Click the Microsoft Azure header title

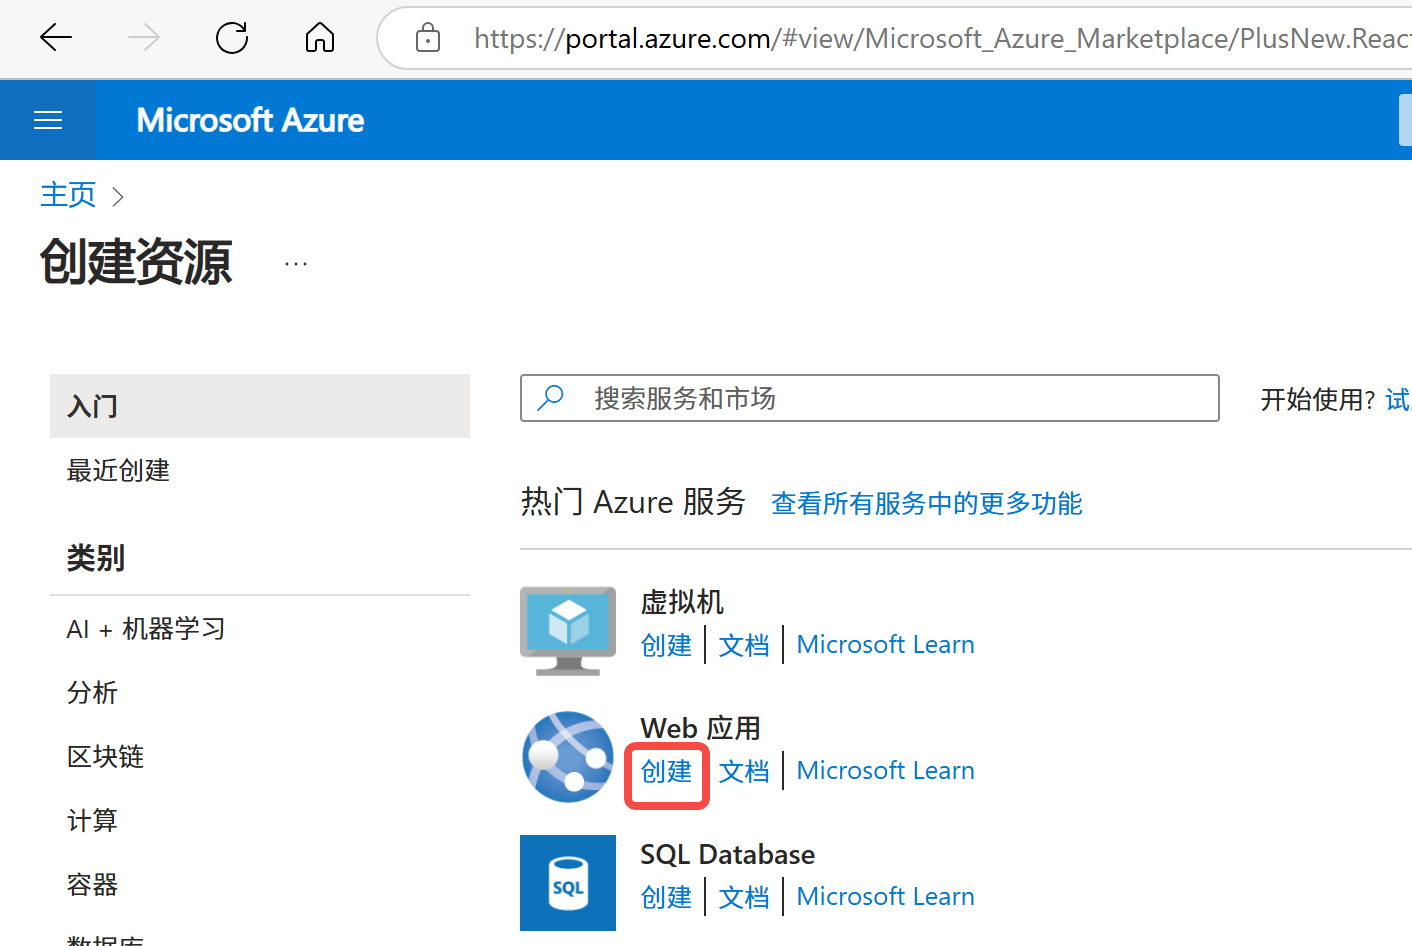pos(250,120)
